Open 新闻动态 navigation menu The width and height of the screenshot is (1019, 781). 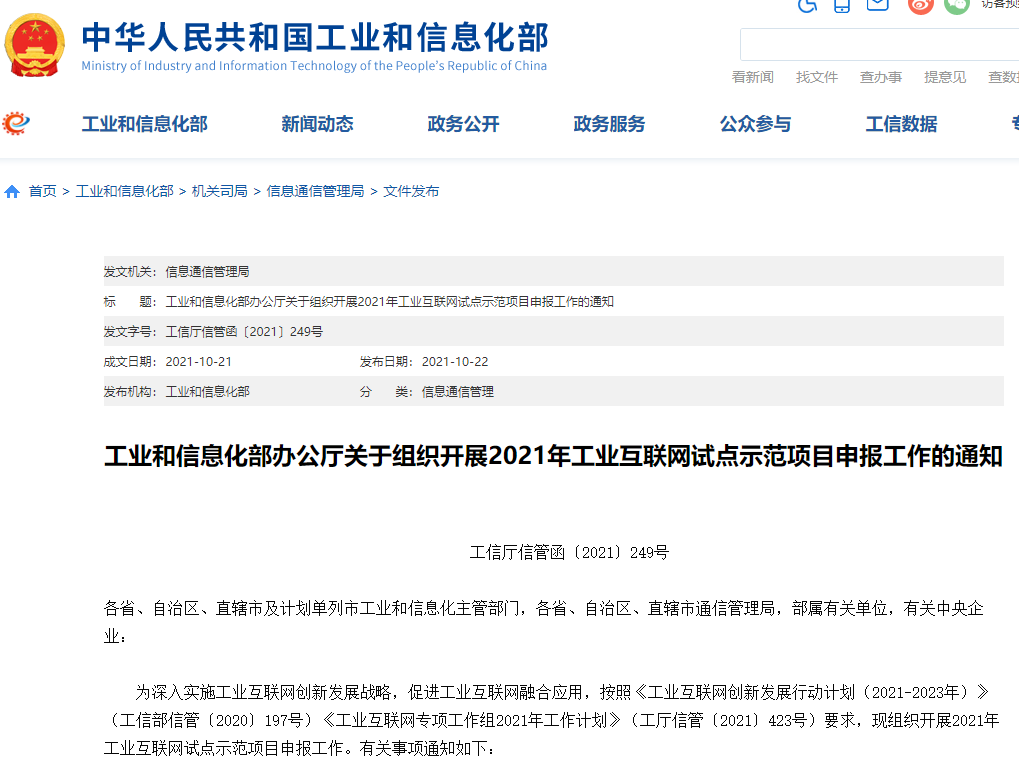point(317,124)
